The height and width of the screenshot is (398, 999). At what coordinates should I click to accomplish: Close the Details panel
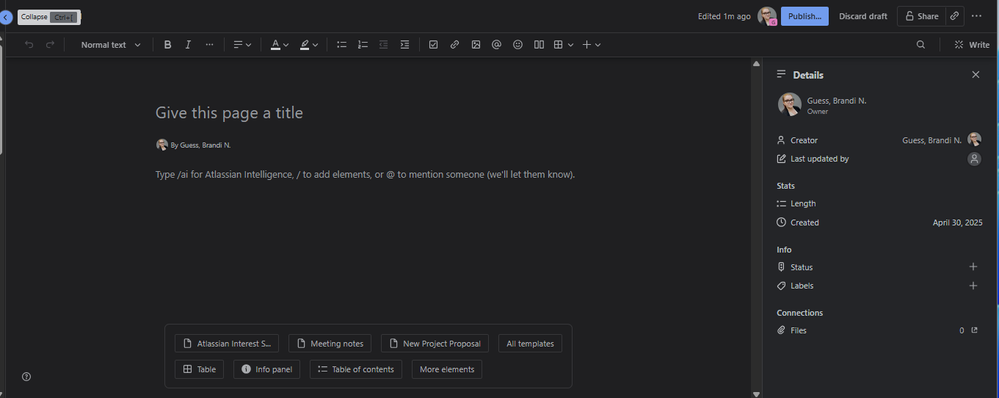tap(975, 75)
